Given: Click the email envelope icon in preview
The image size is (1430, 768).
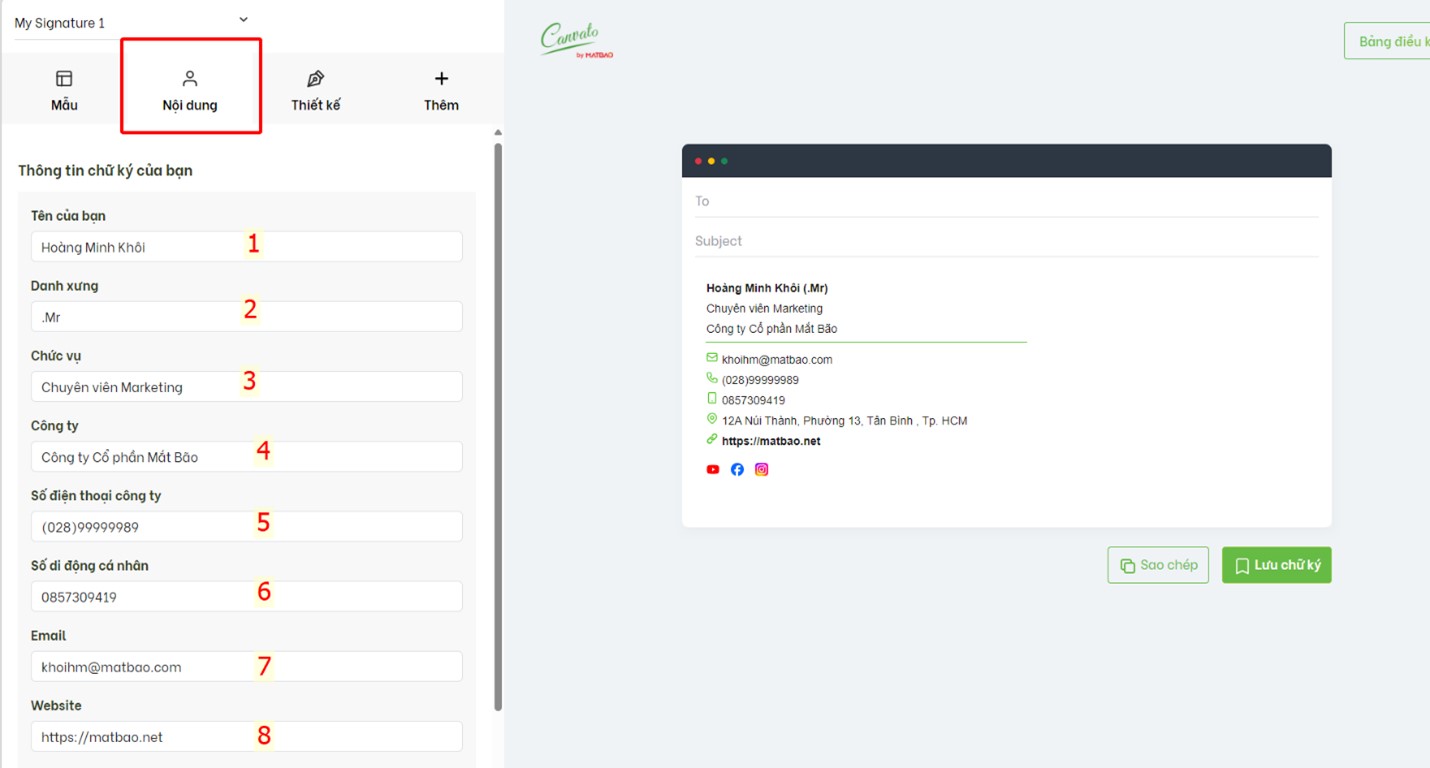Looking at the screenshot, I should pyautogui.click(x=712, y=358).
